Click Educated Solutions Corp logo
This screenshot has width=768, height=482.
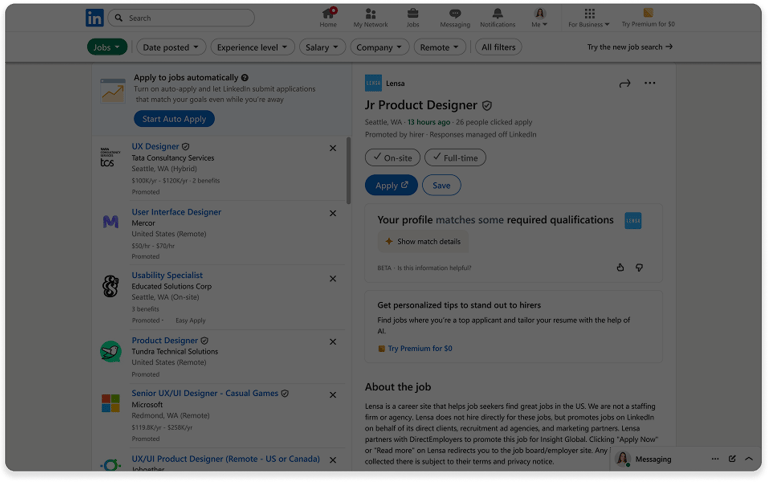click(x=110, y=286)
